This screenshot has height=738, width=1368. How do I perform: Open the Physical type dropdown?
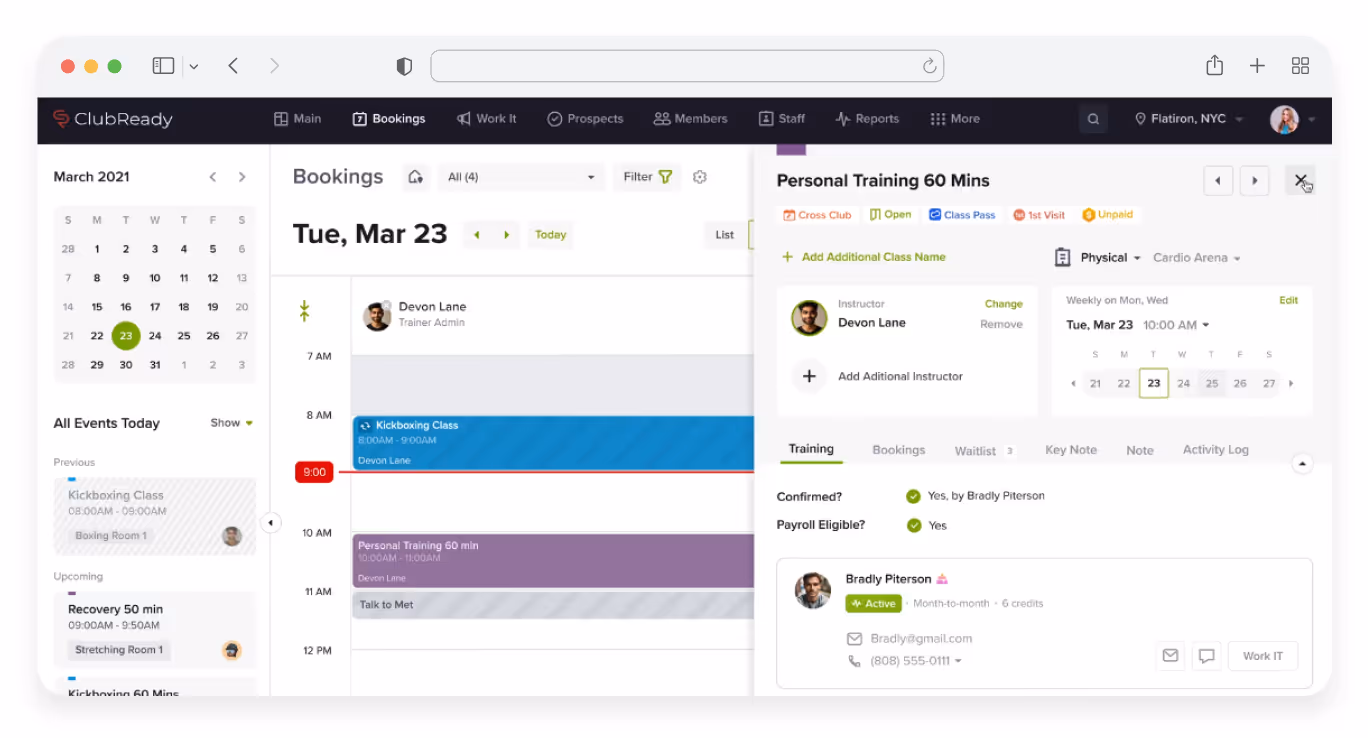[x=1110, y=258]
